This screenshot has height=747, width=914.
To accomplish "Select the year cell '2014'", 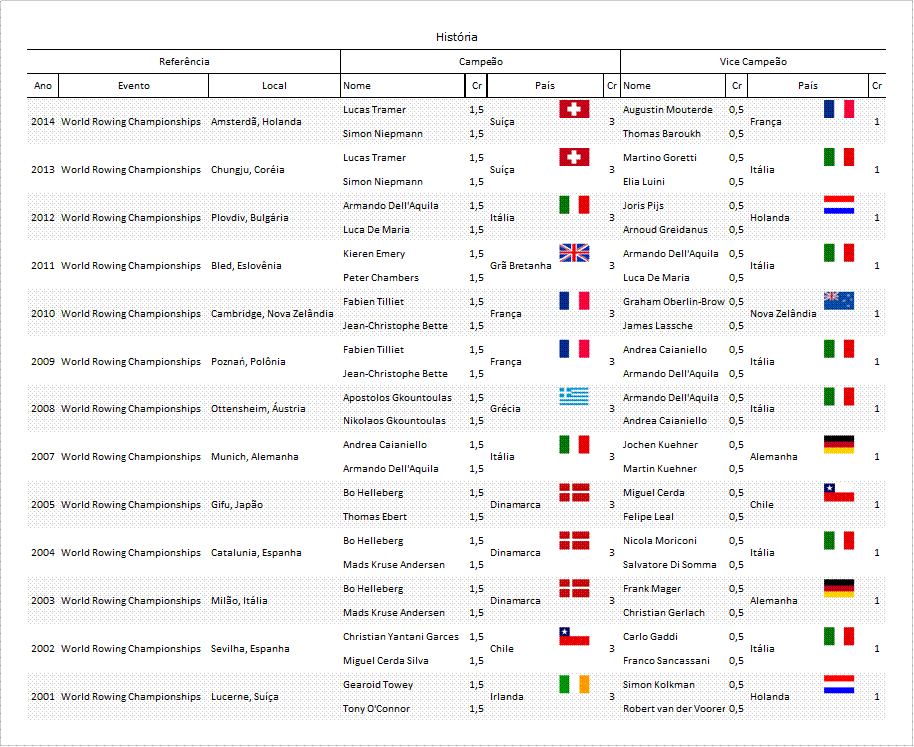I will (x=43, y=121).
